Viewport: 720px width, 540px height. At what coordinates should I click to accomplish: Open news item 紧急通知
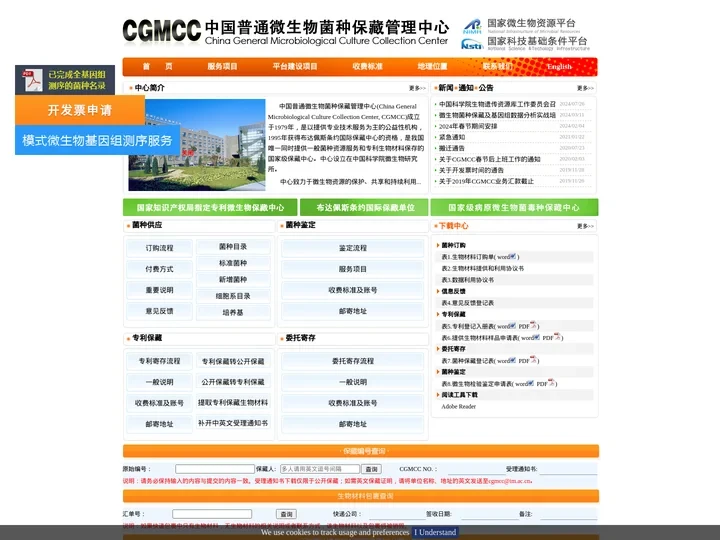coord(452,137)
